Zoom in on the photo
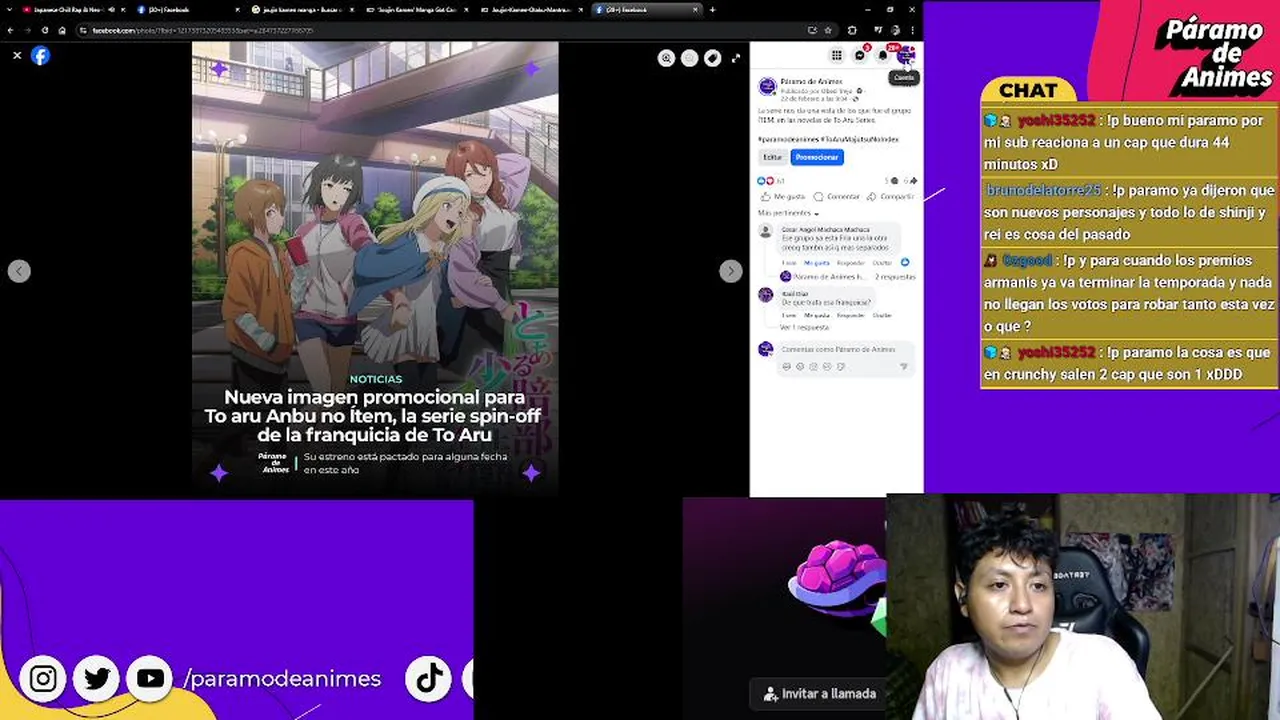 (x=666, y=58)
